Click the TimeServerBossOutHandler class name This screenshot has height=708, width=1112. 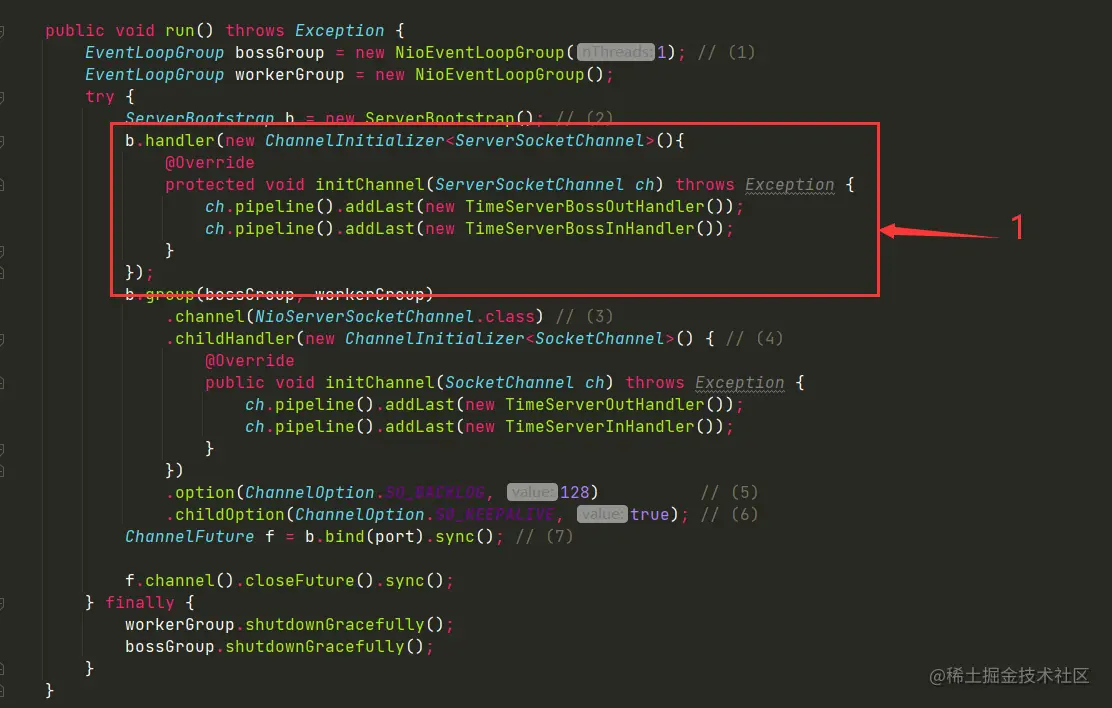[x=585, y=206]
